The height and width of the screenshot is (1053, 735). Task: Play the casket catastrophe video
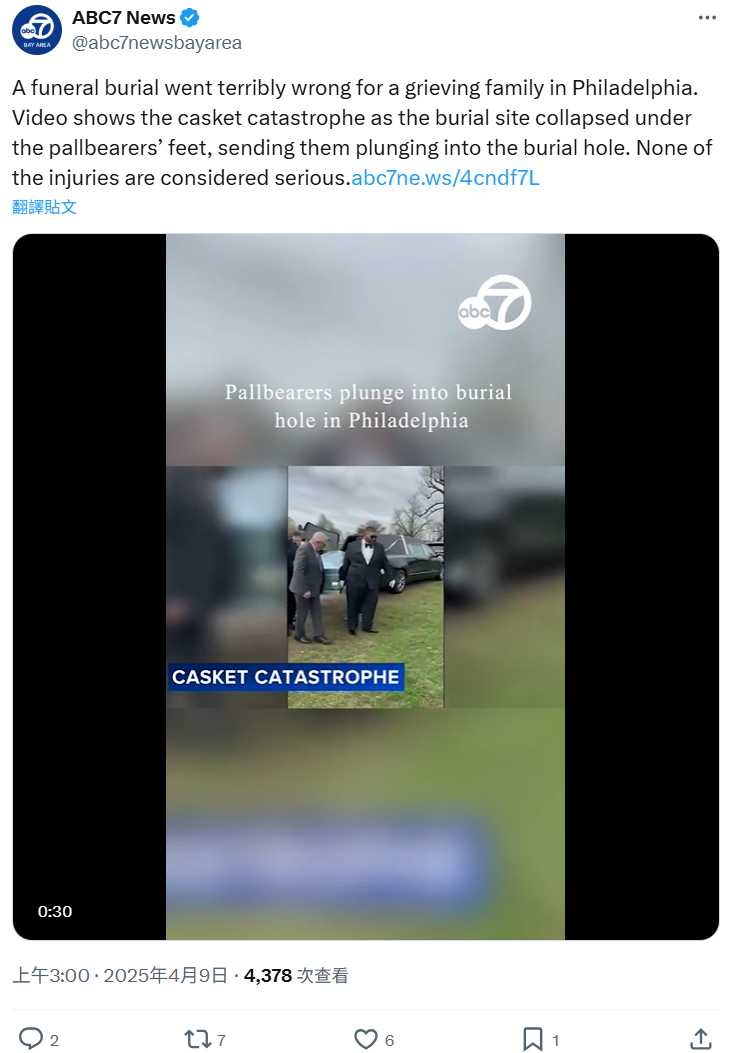pyautogui.click(x=365, y=586)
